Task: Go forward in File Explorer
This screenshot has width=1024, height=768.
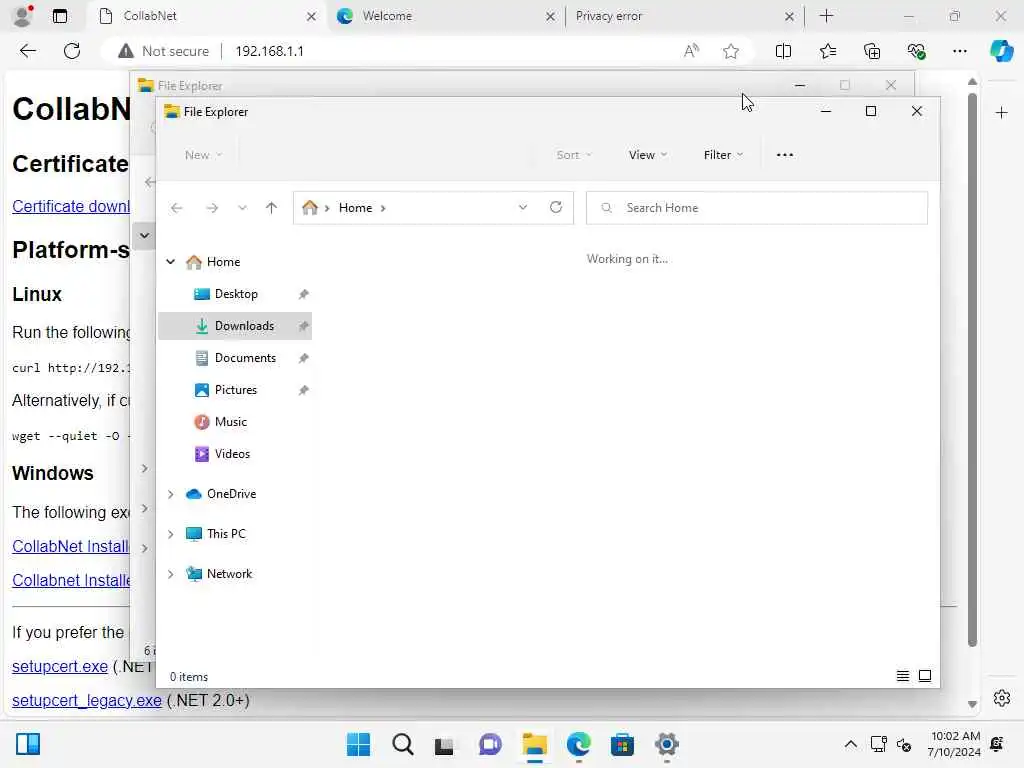Action: click(x=212, y=208)
